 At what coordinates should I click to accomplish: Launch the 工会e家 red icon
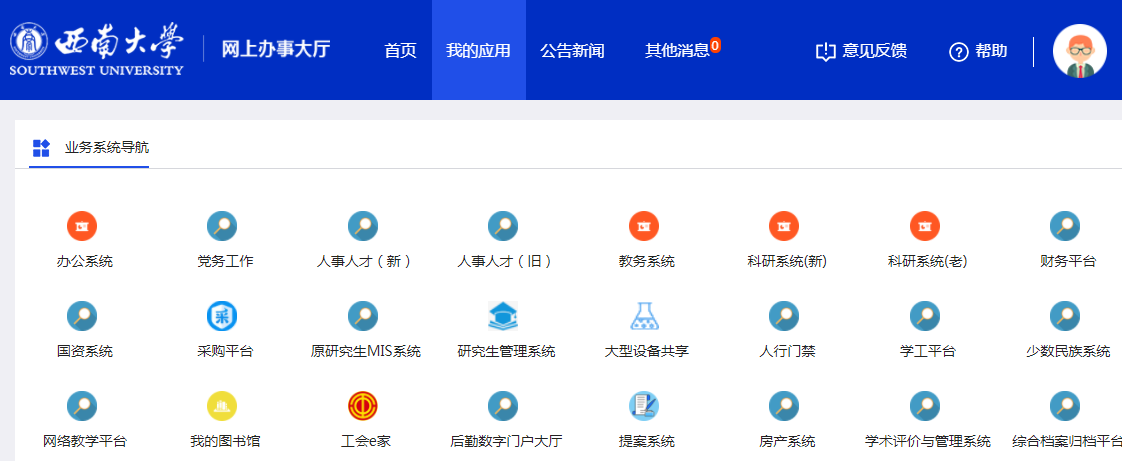363,406
